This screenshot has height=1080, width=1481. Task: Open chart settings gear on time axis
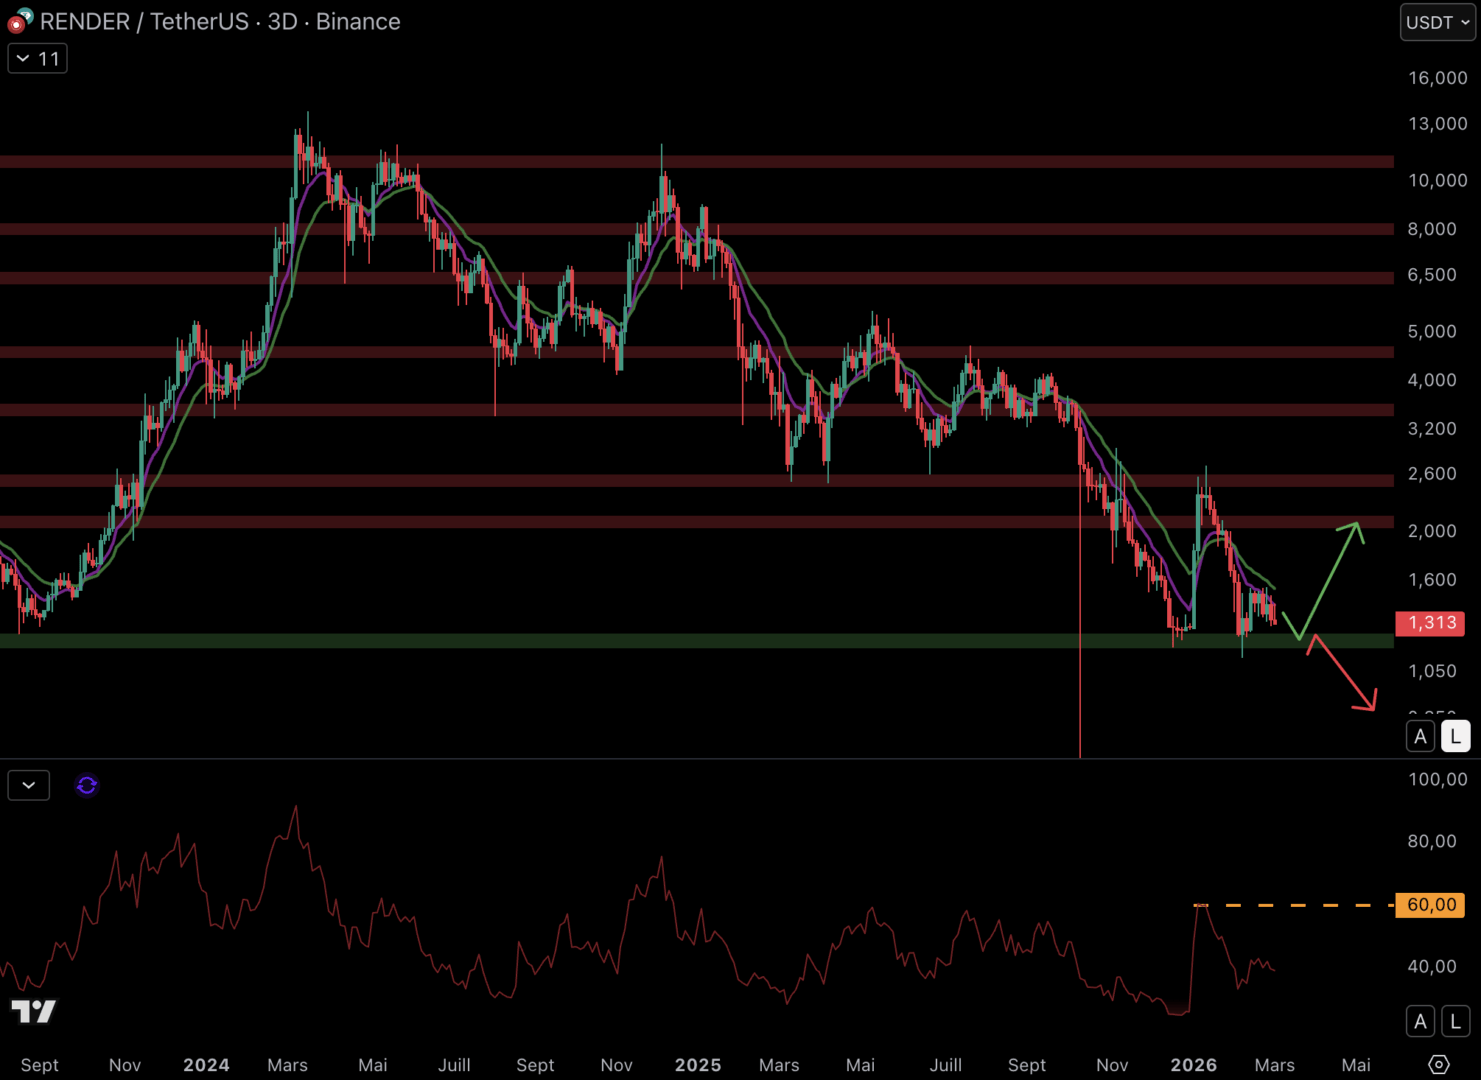click(1438, 1064)
